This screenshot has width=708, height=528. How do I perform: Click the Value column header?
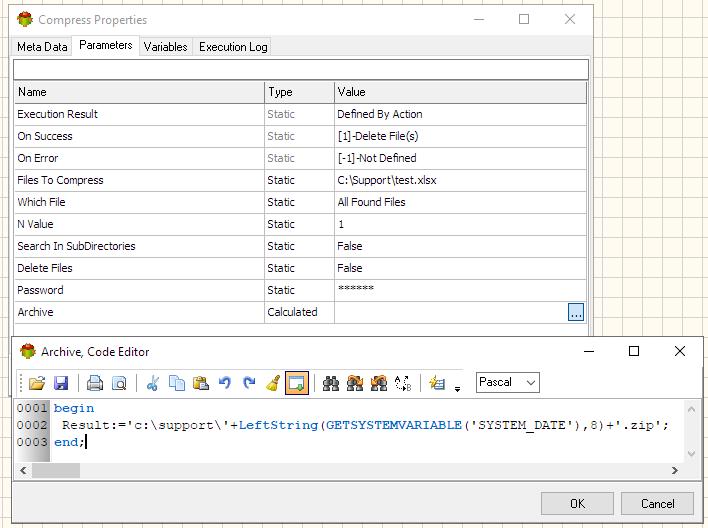(460, 92)
